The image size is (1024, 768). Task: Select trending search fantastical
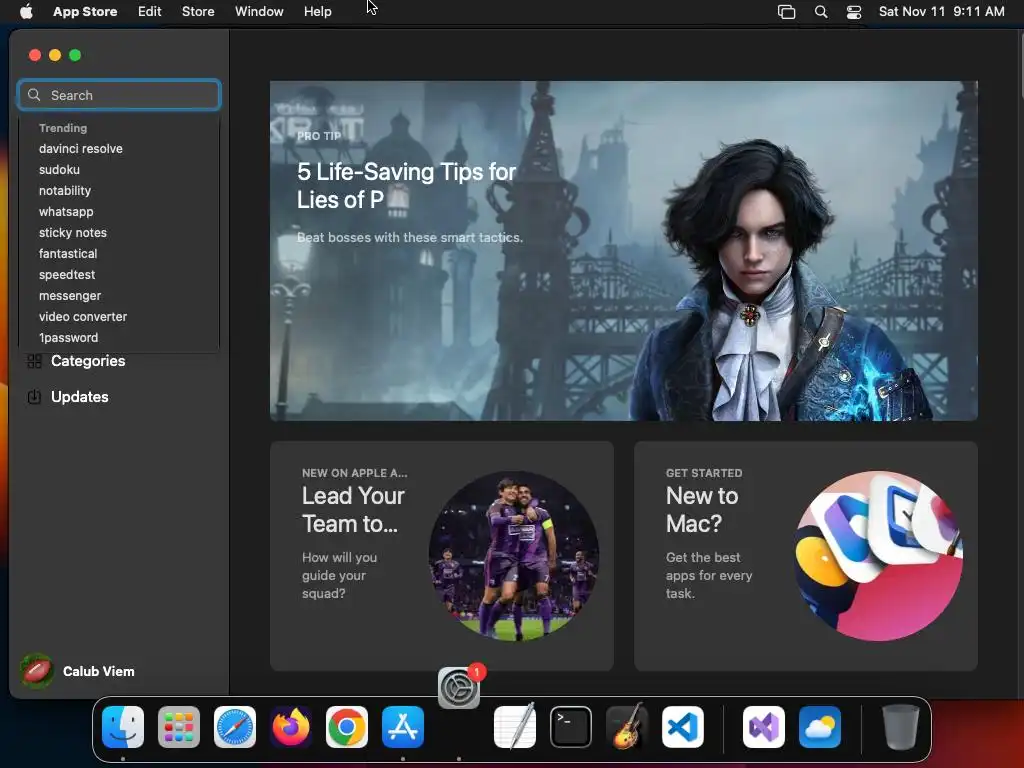[68, 253]
